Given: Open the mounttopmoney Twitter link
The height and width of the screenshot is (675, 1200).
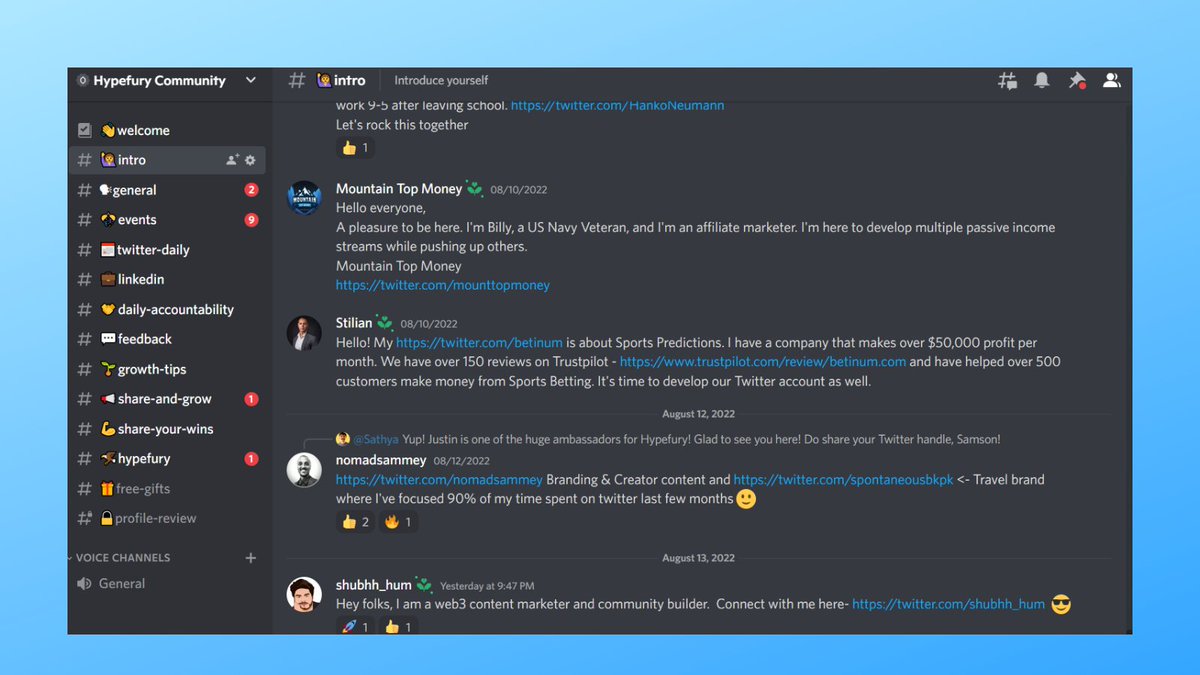Looking at the screenshot, I should [x=443, y=285].
